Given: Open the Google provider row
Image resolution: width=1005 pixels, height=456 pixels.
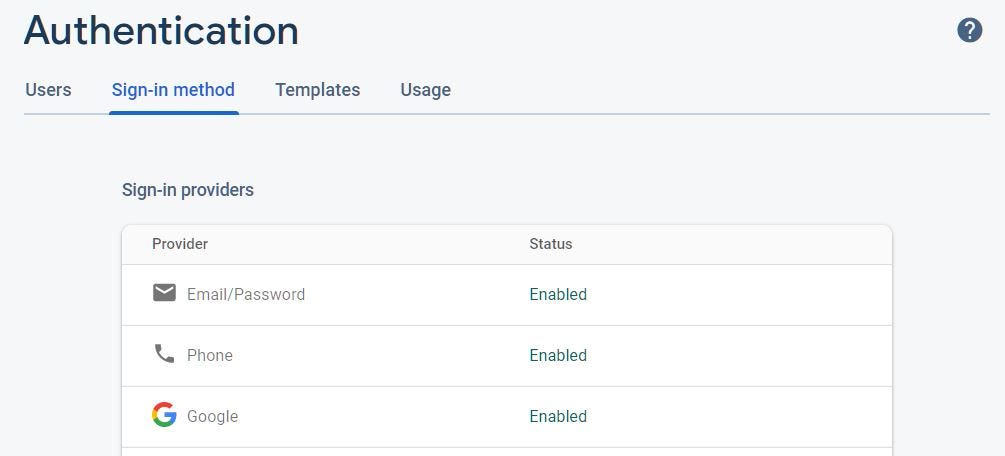Looking at the screenshot, I should tap(507, 417).
